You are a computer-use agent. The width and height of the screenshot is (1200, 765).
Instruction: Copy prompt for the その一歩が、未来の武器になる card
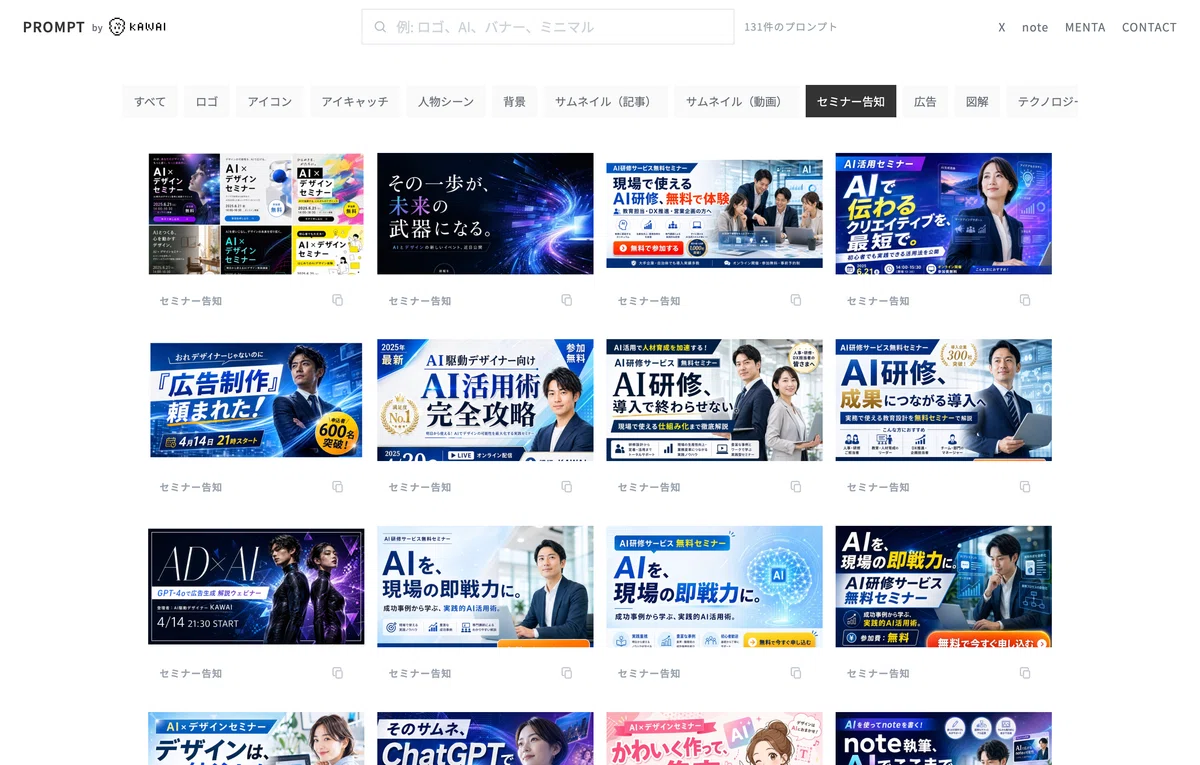[x=566, y=300]
